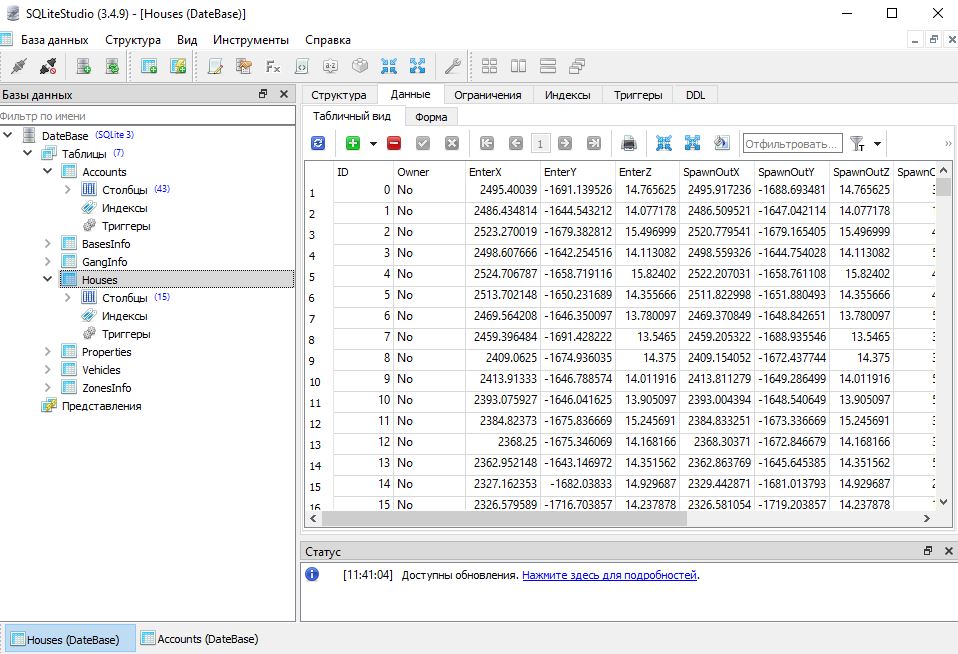Click the main toolbar outward arrows icon

[x=417, y=66]
